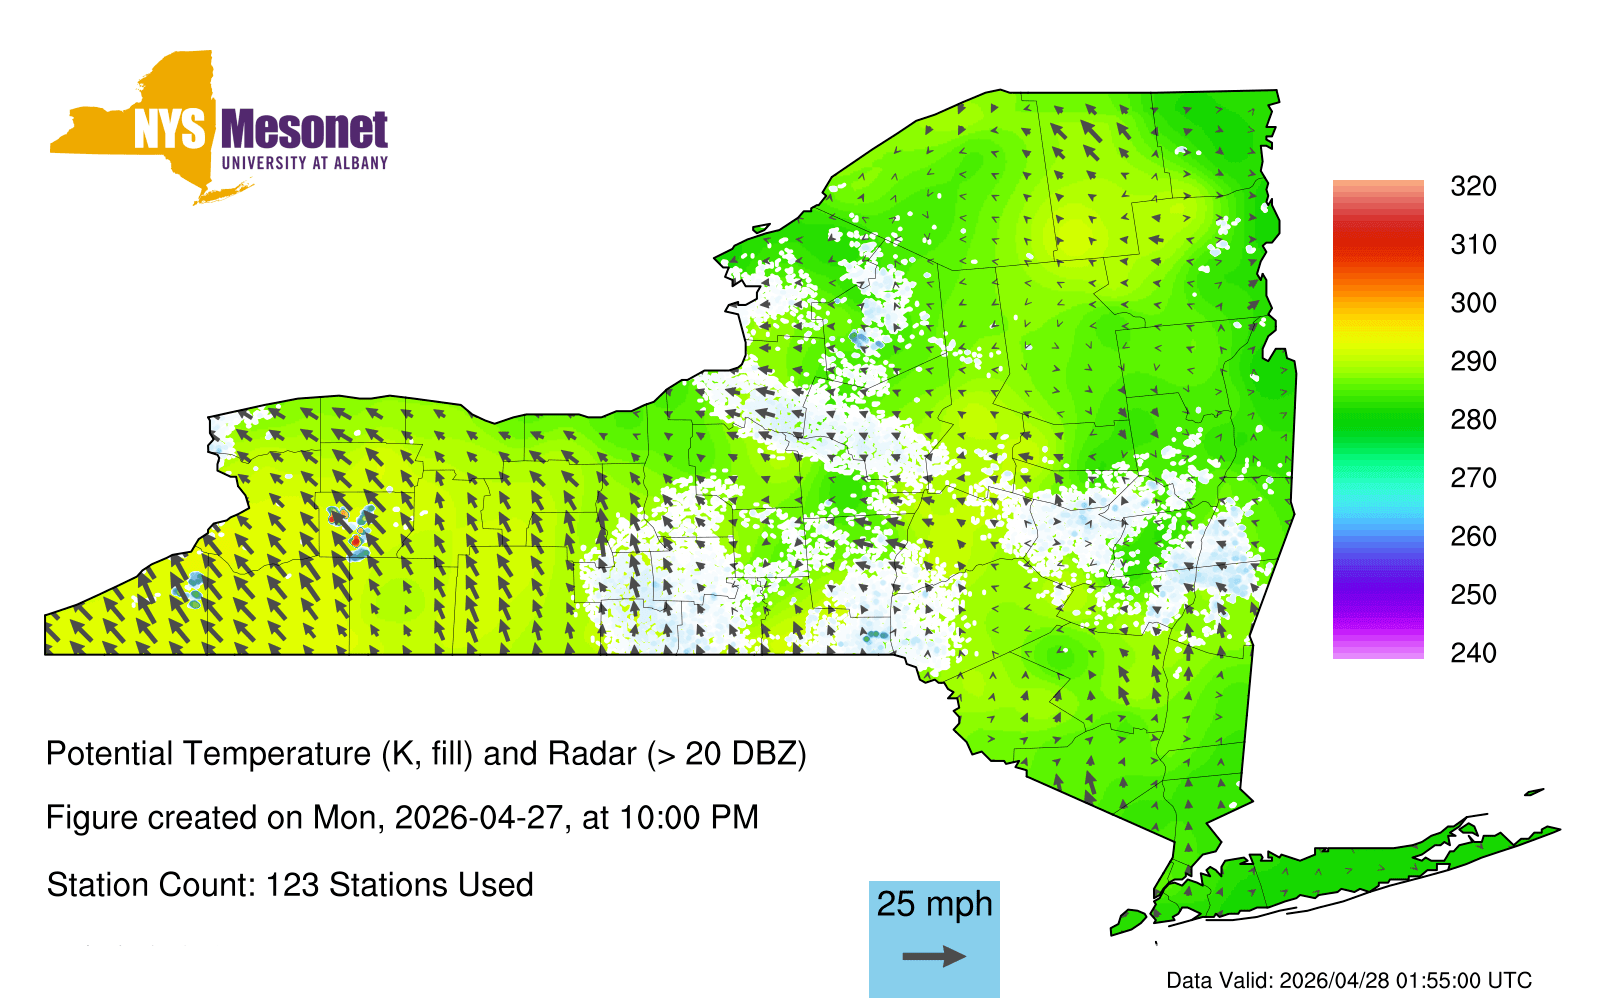Click the 300 color bar label

click(x=1473, y=304)
